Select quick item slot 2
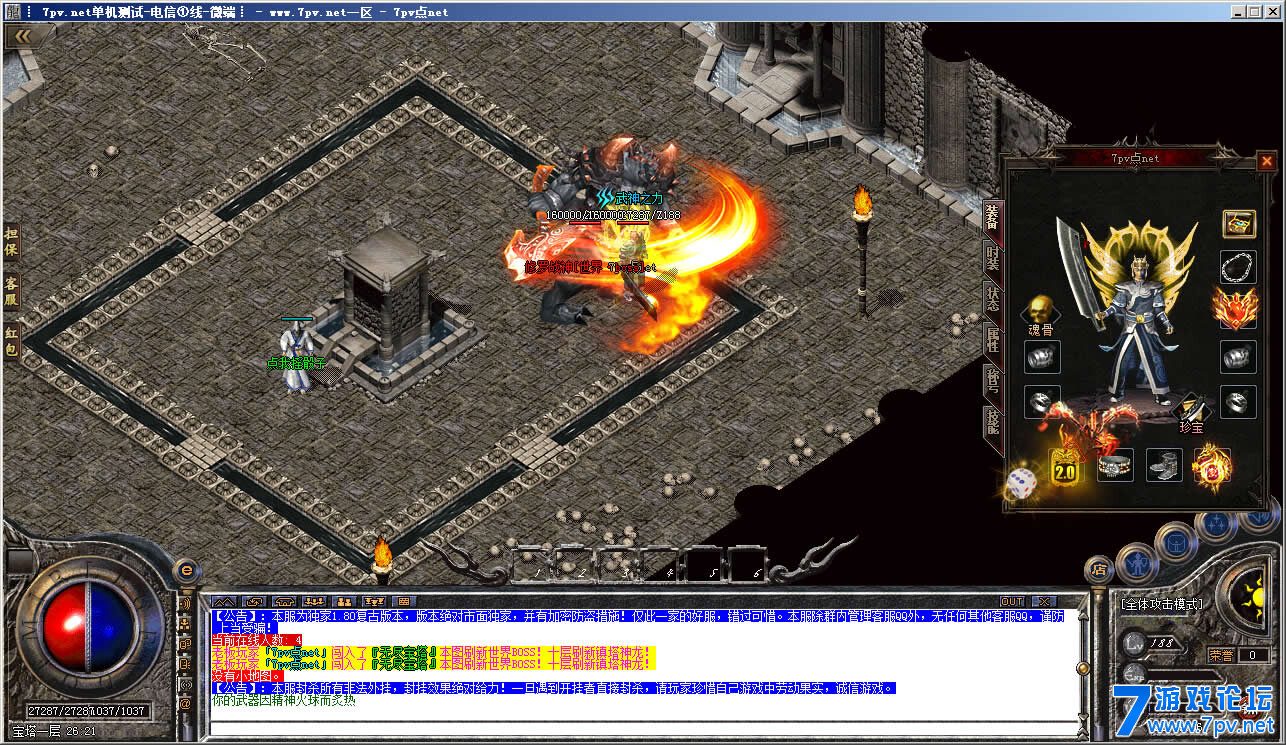The width and height of the screenshot is (1286, 745). (x=574, y=563)
